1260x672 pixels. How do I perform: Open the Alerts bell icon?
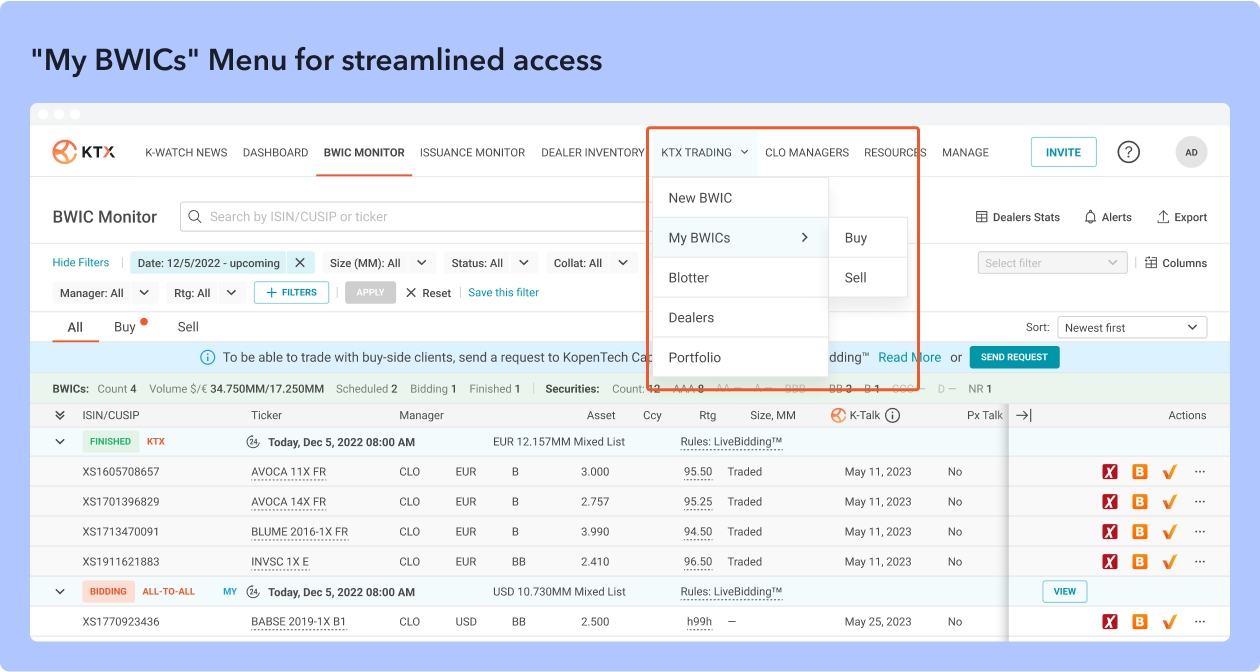coord(1091,217)
